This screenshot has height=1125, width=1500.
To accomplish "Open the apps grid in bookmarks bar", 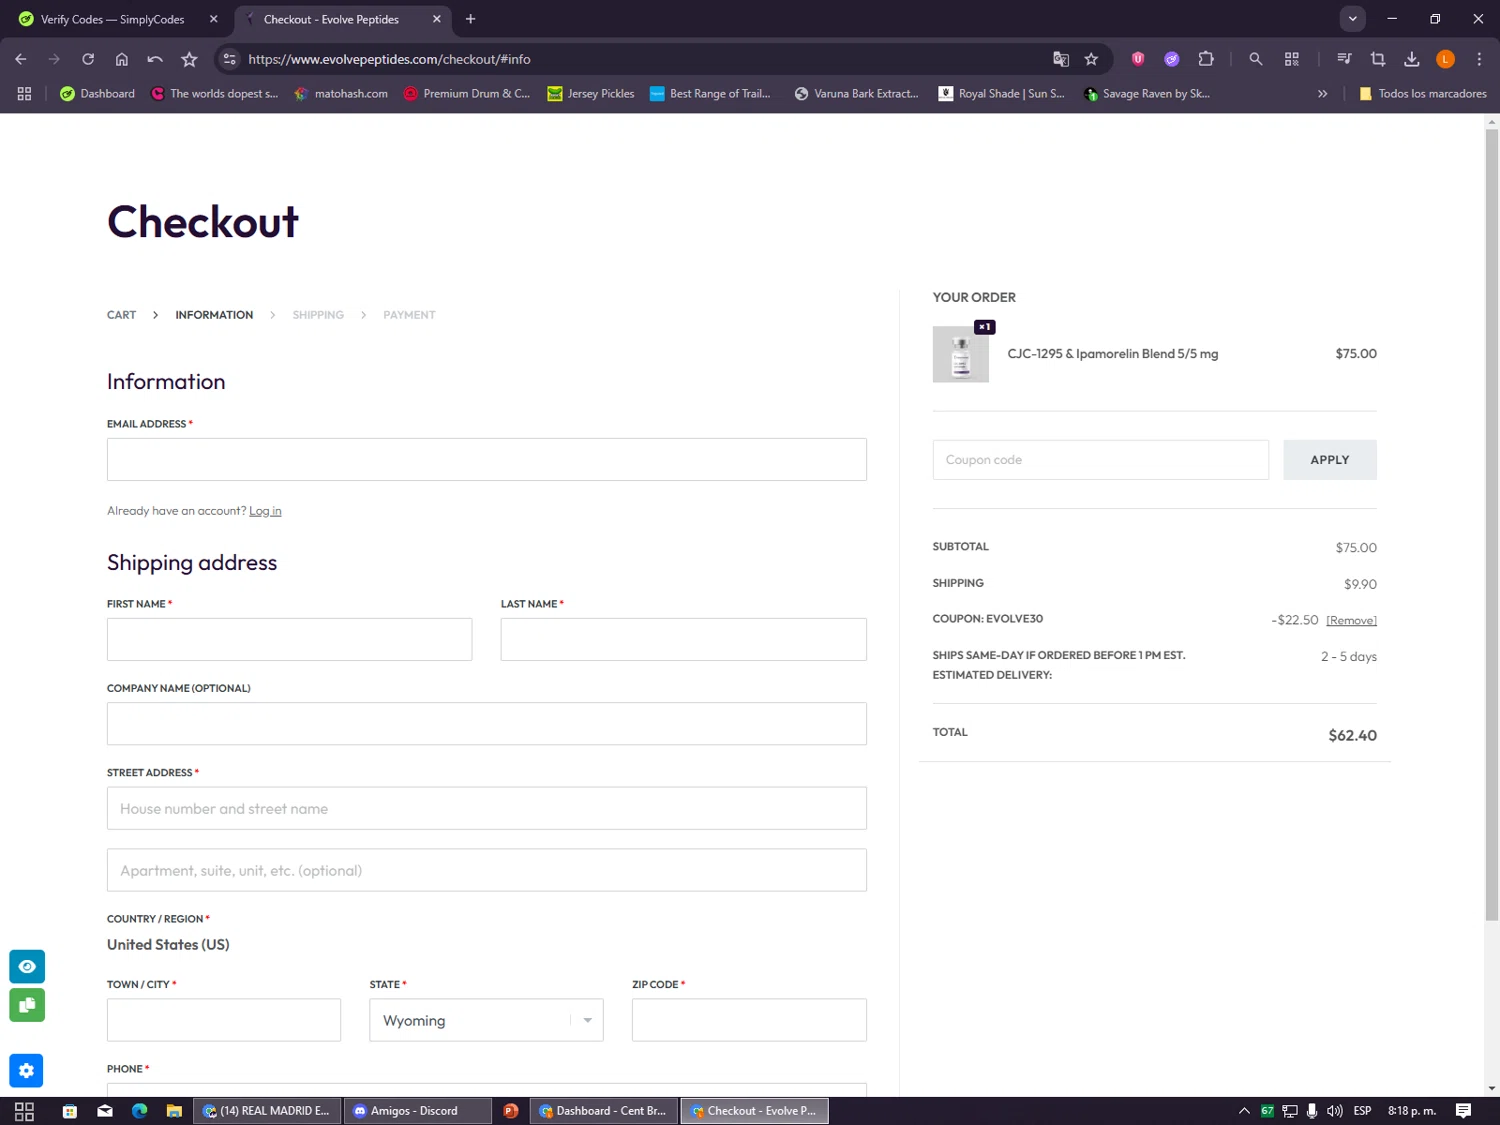I will (24, 93).
